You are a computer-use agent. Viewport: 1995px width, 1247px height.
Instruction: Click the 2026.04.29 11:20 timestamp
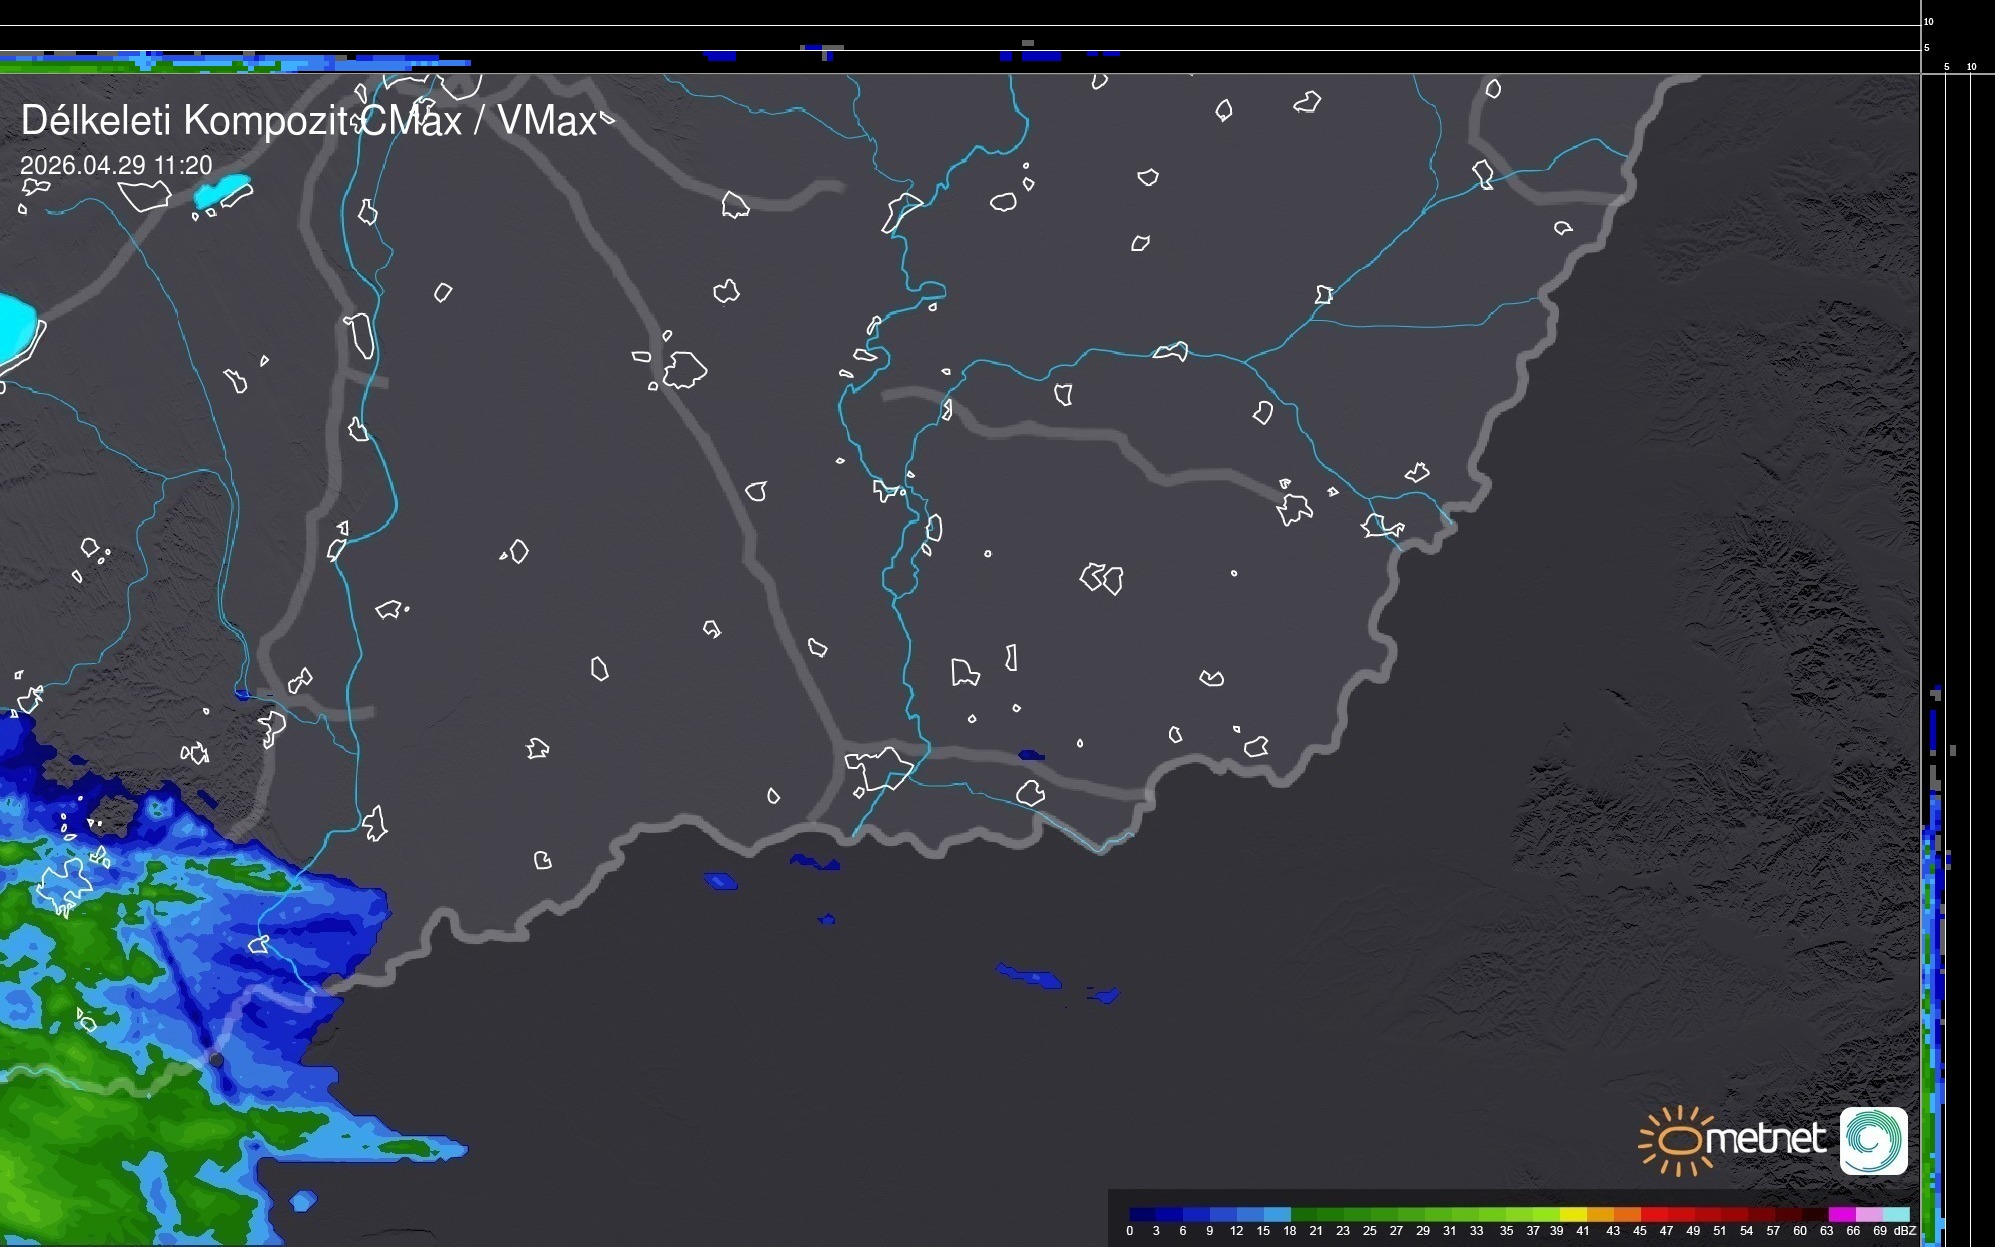point(116,165)
